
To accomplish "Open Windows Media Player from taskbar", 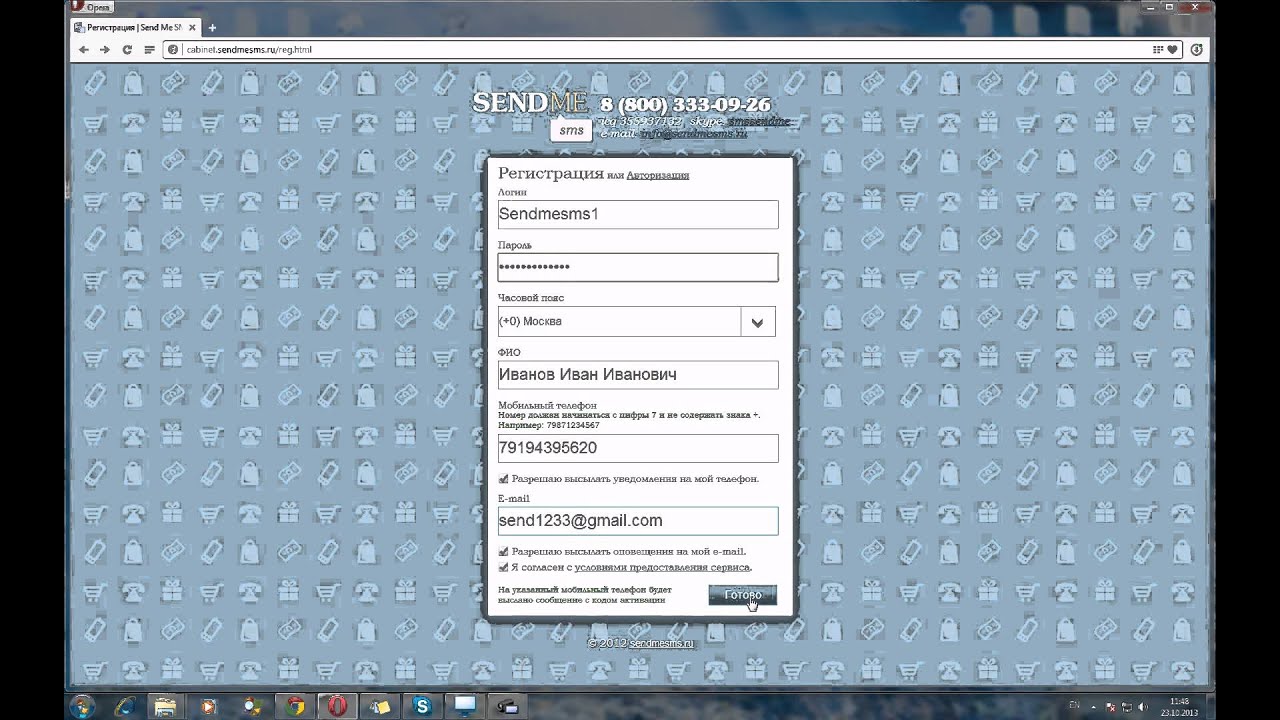I will 209,706.
